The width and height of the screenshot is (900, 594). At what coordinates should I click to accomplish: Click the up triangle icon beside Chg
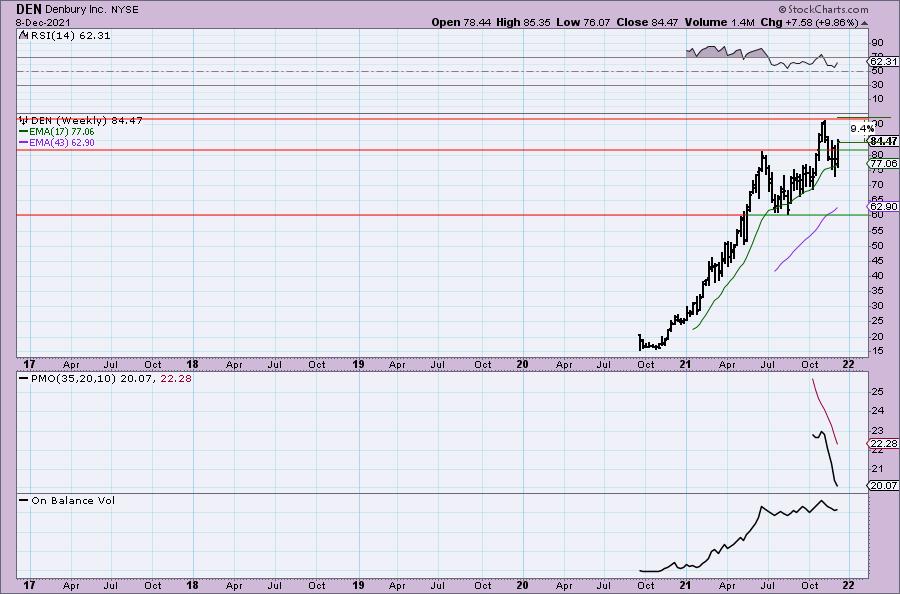click(864, 23)
